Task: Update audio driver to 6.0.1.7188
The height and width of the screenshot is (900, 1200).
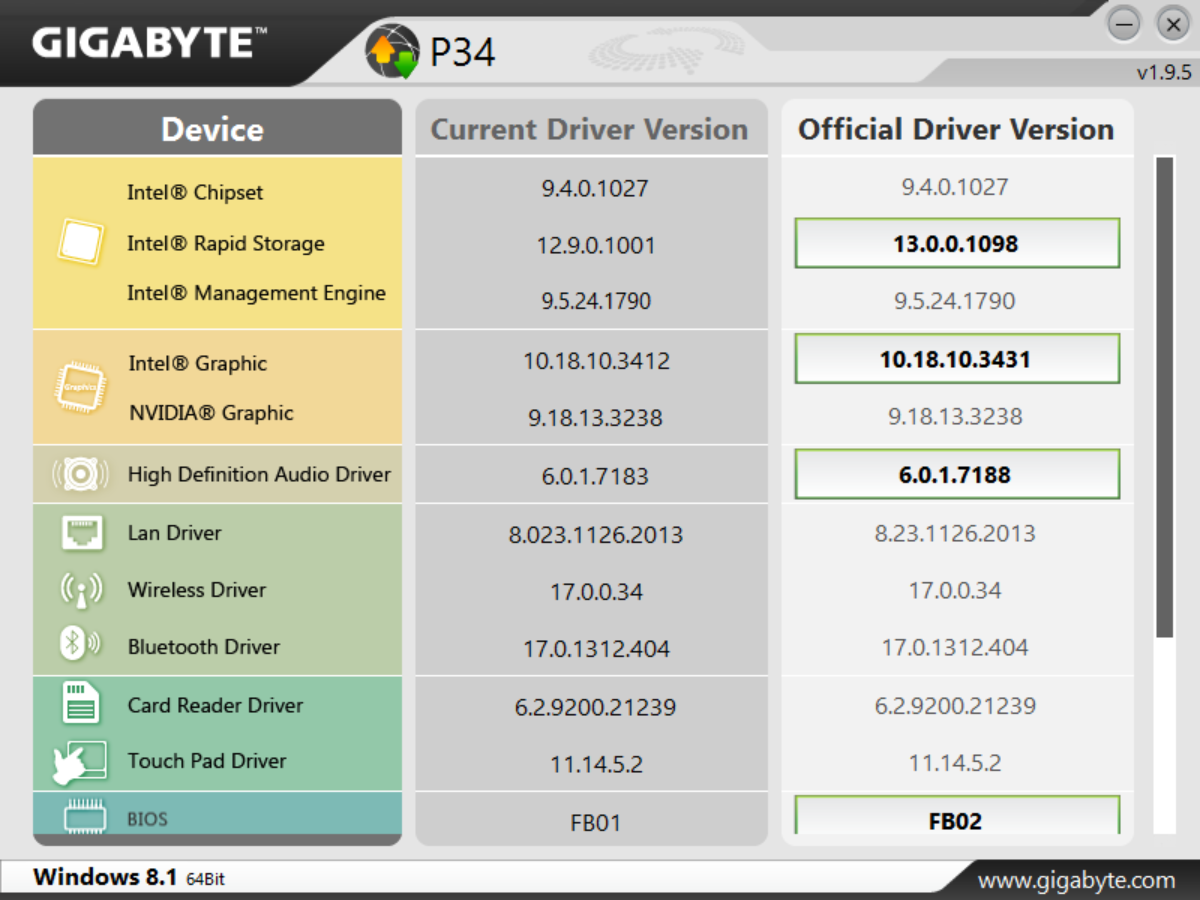Action: click(957, 474)
